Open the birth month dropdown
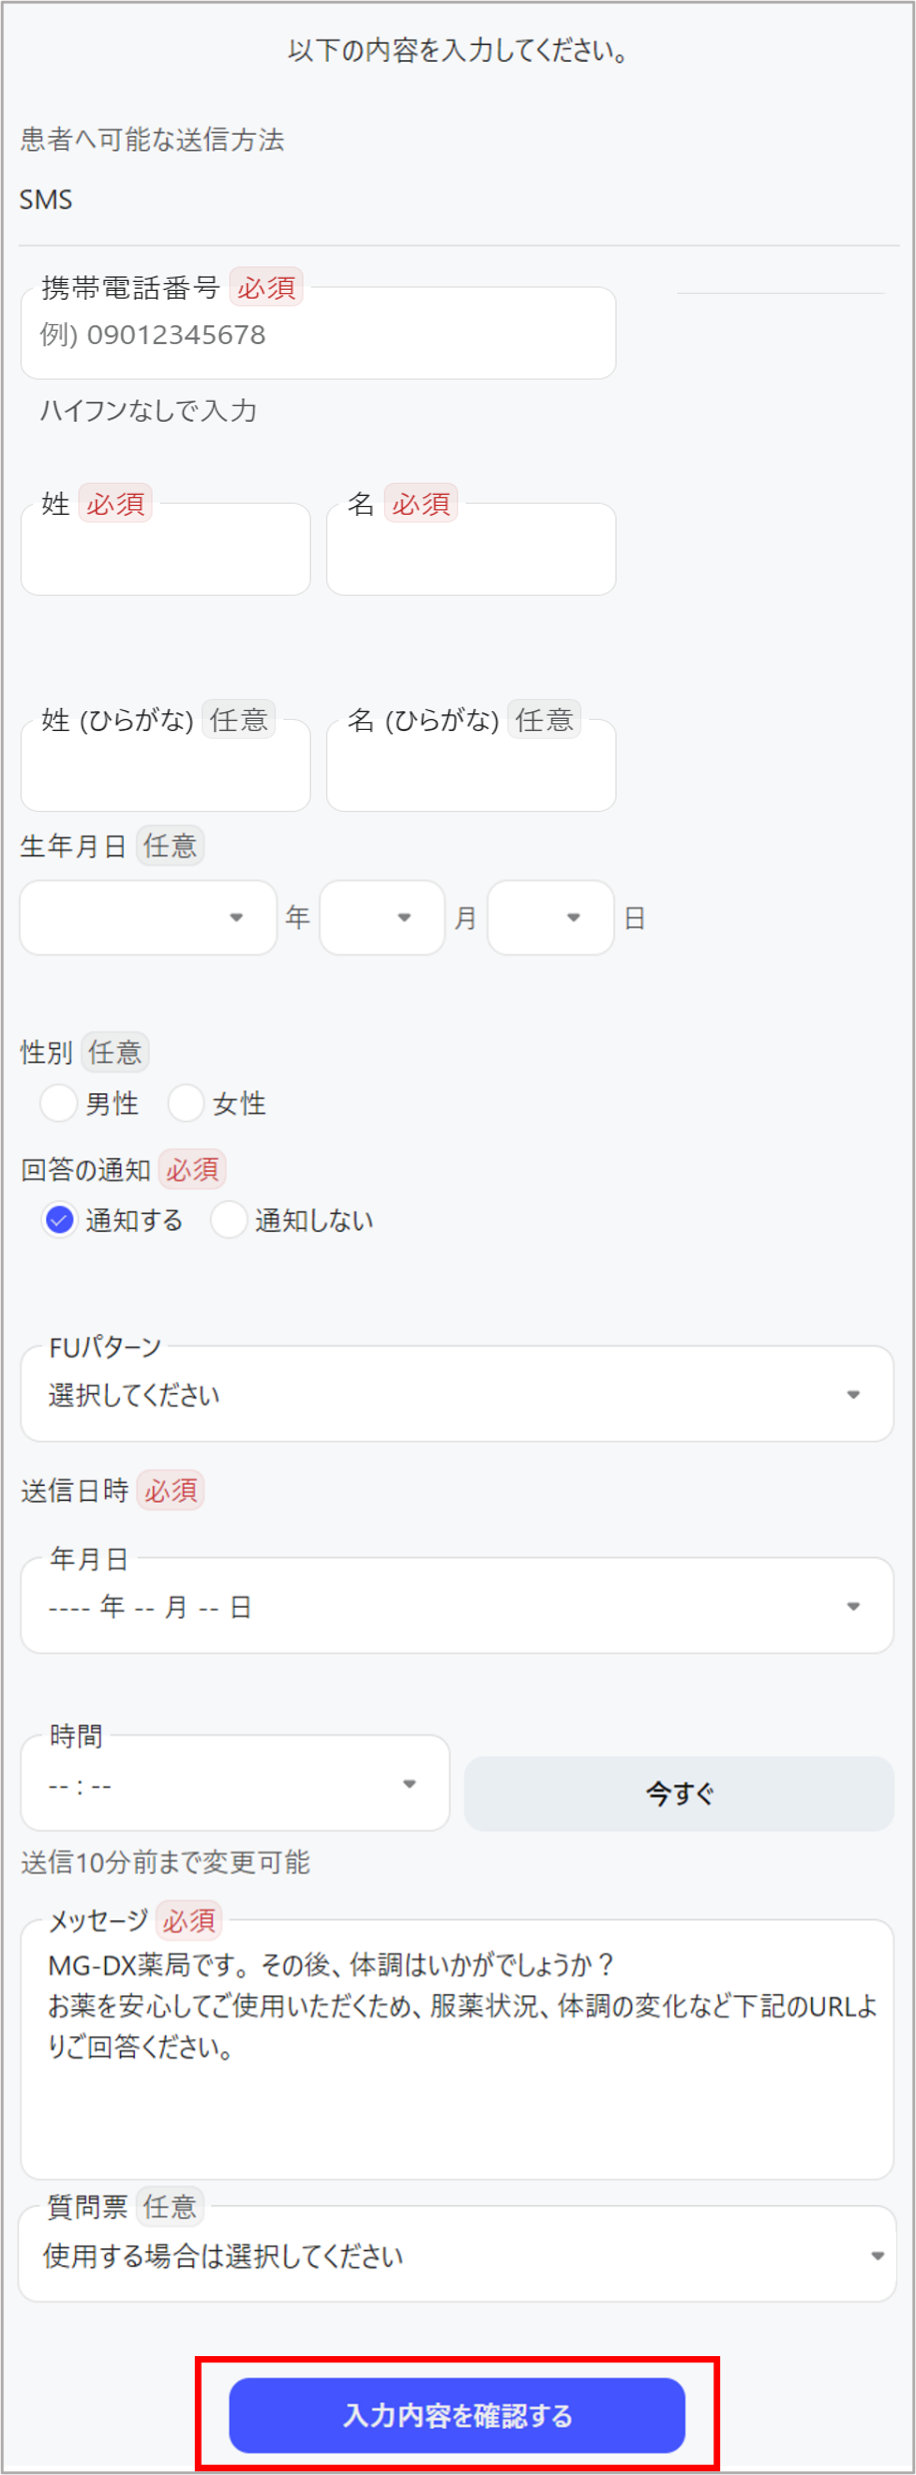 pos(381,917)
